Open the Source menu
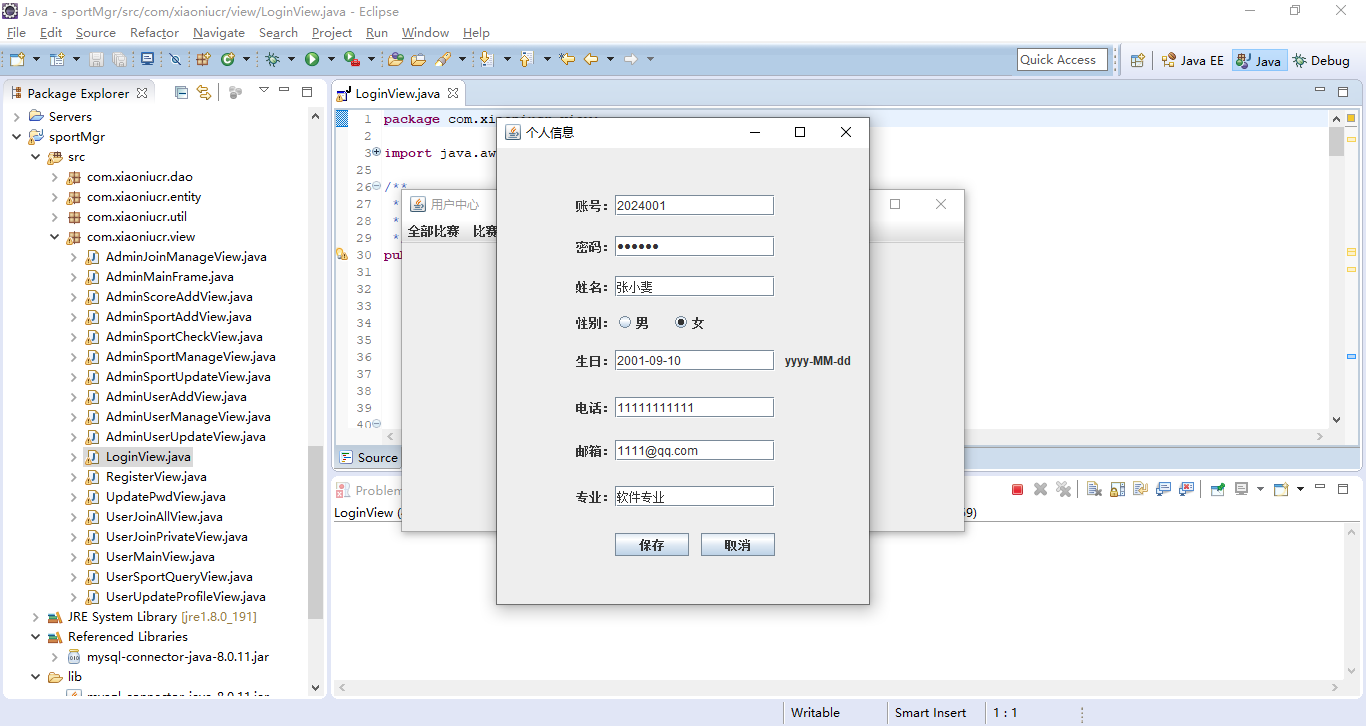The height and width of the screenshot is (726, 1366). point(96,33)
